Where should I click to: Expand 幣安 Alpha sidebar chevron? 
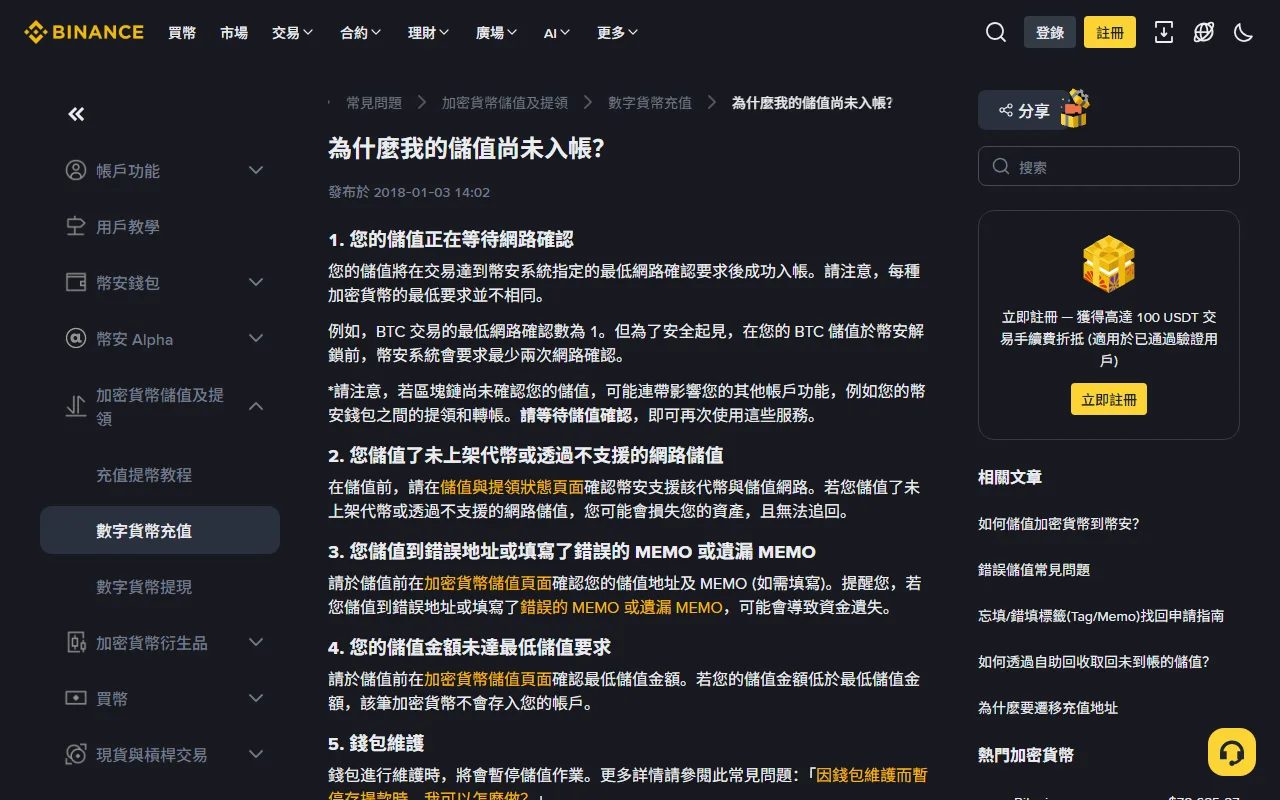pos(256,338)
